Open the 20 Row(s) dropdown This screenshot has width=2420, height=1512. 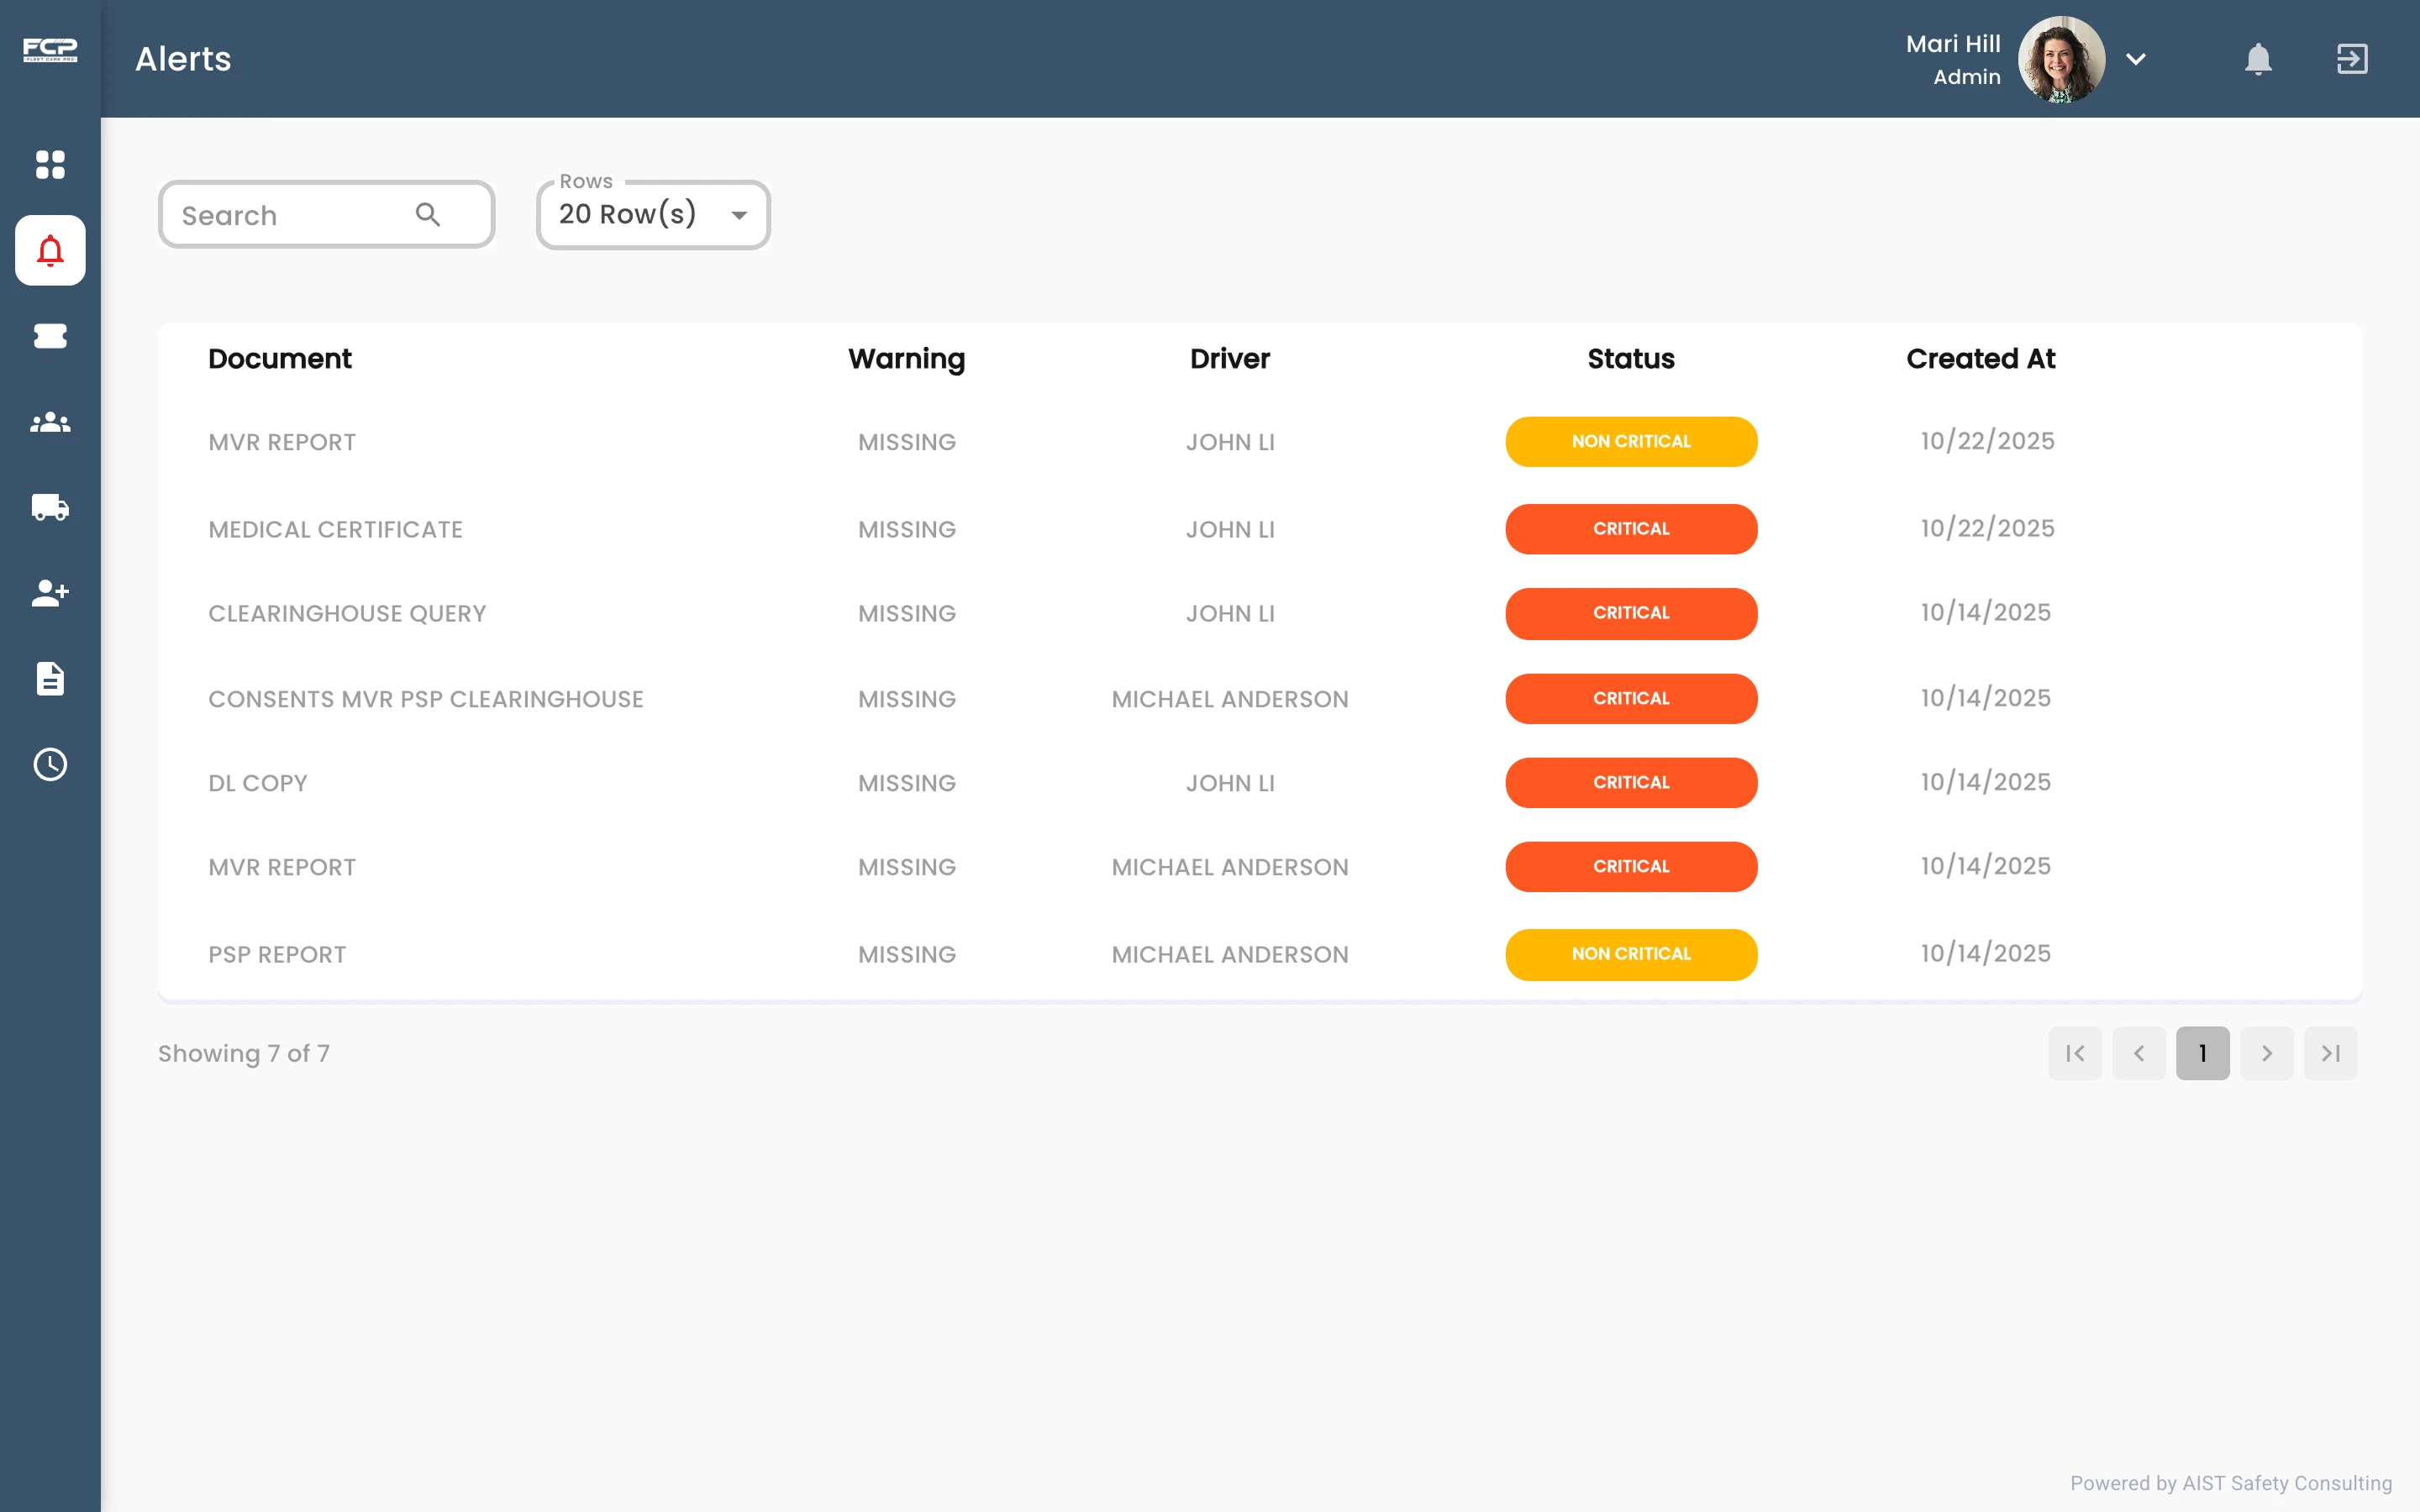click(653, 214)
